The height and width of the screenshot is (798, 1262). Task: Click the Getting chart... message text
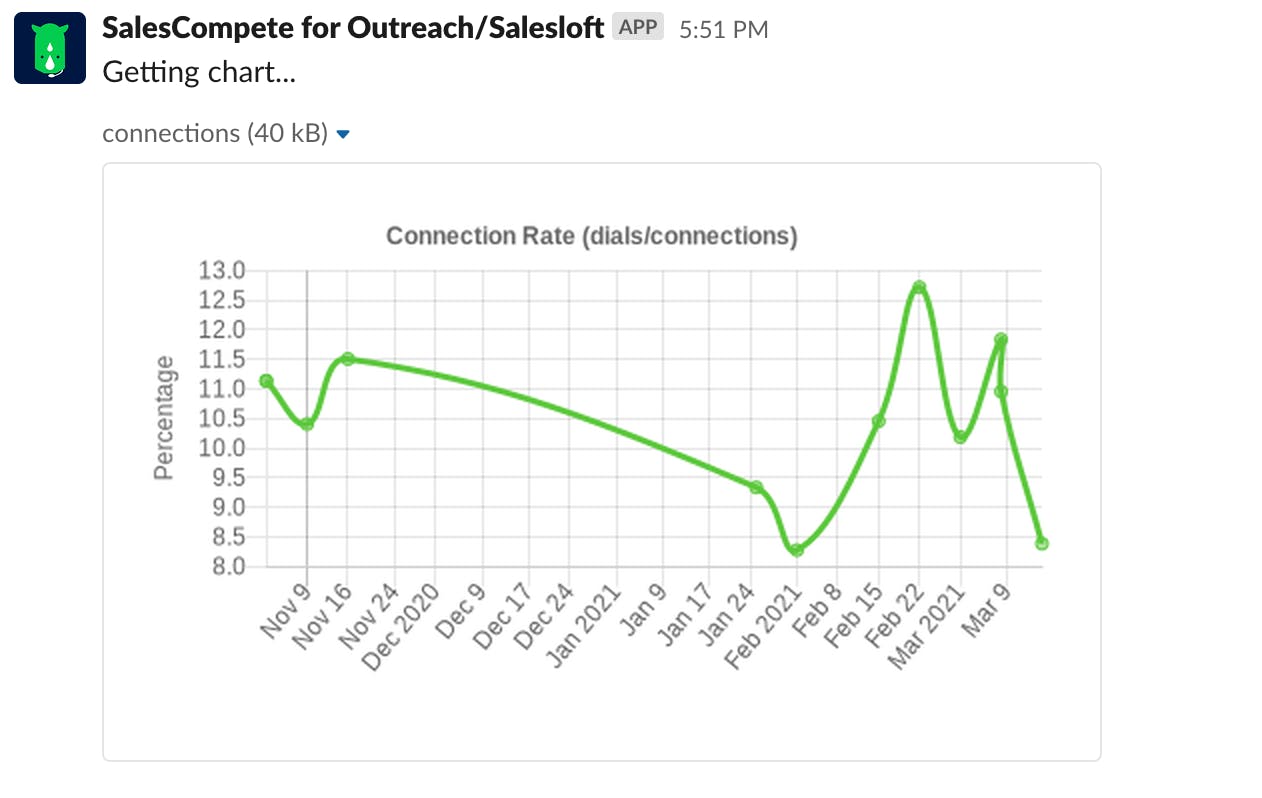point(199,72)
